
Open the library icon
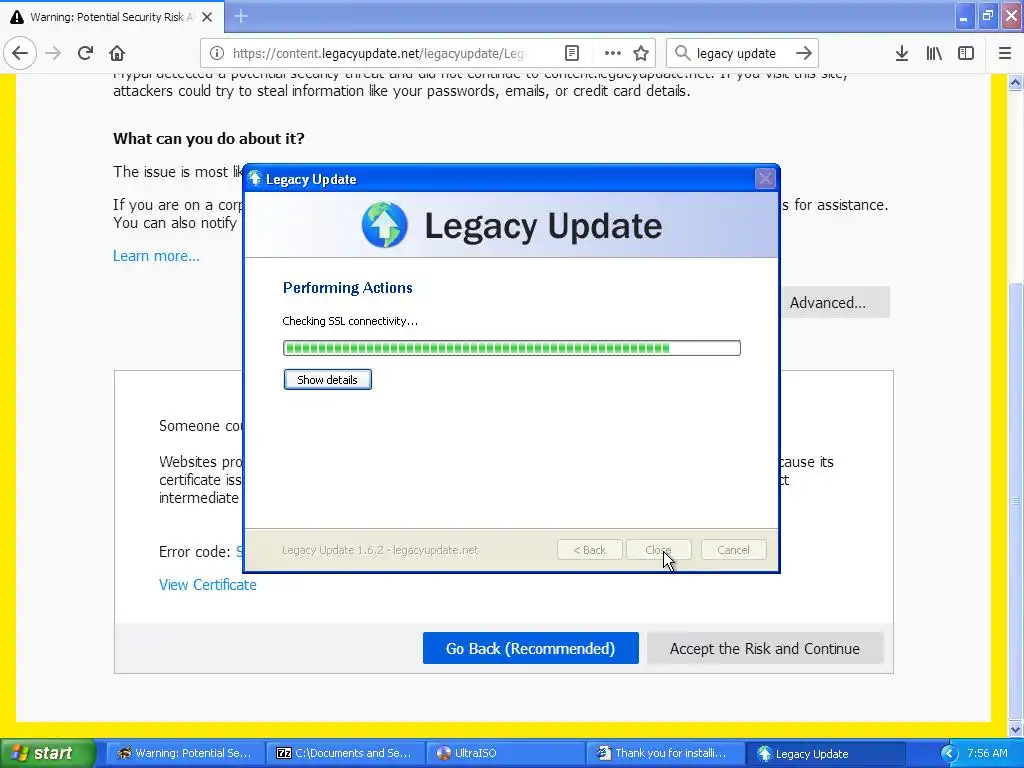[x=934, y=53]
